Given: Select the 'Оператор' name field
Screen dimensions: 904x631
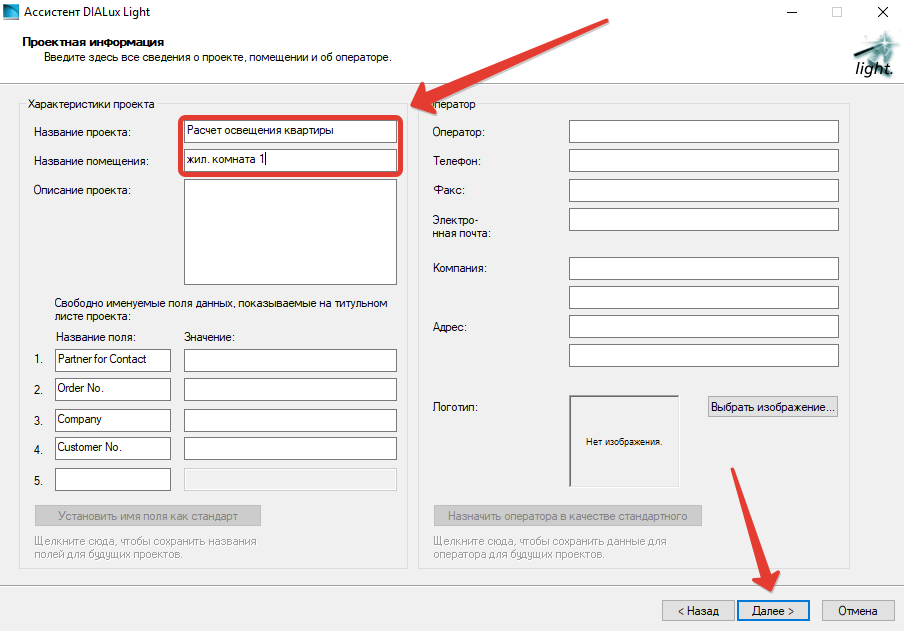Looking at the screenshot, I should 703,132.
